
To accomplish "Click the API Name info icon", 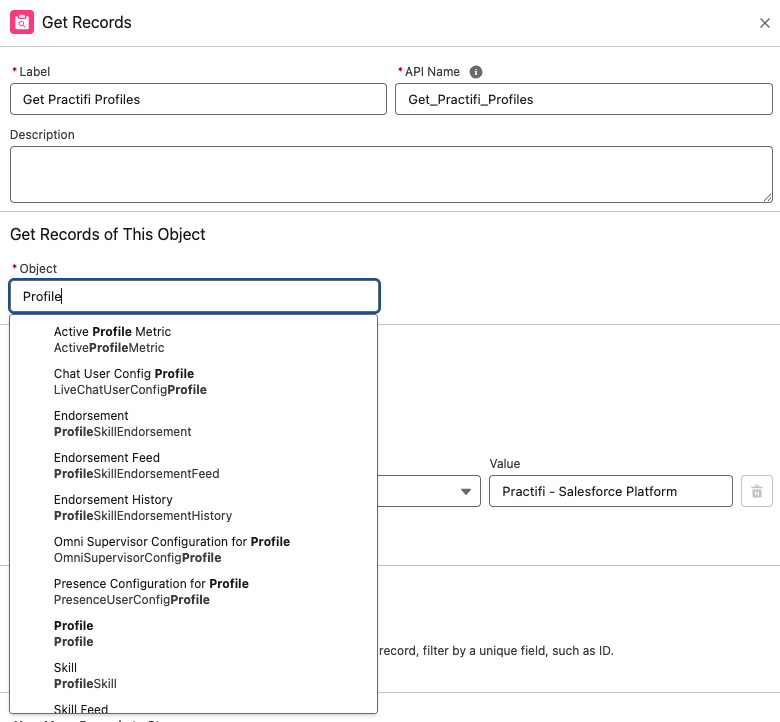I will pyautogui.click(x=476, y=72).
